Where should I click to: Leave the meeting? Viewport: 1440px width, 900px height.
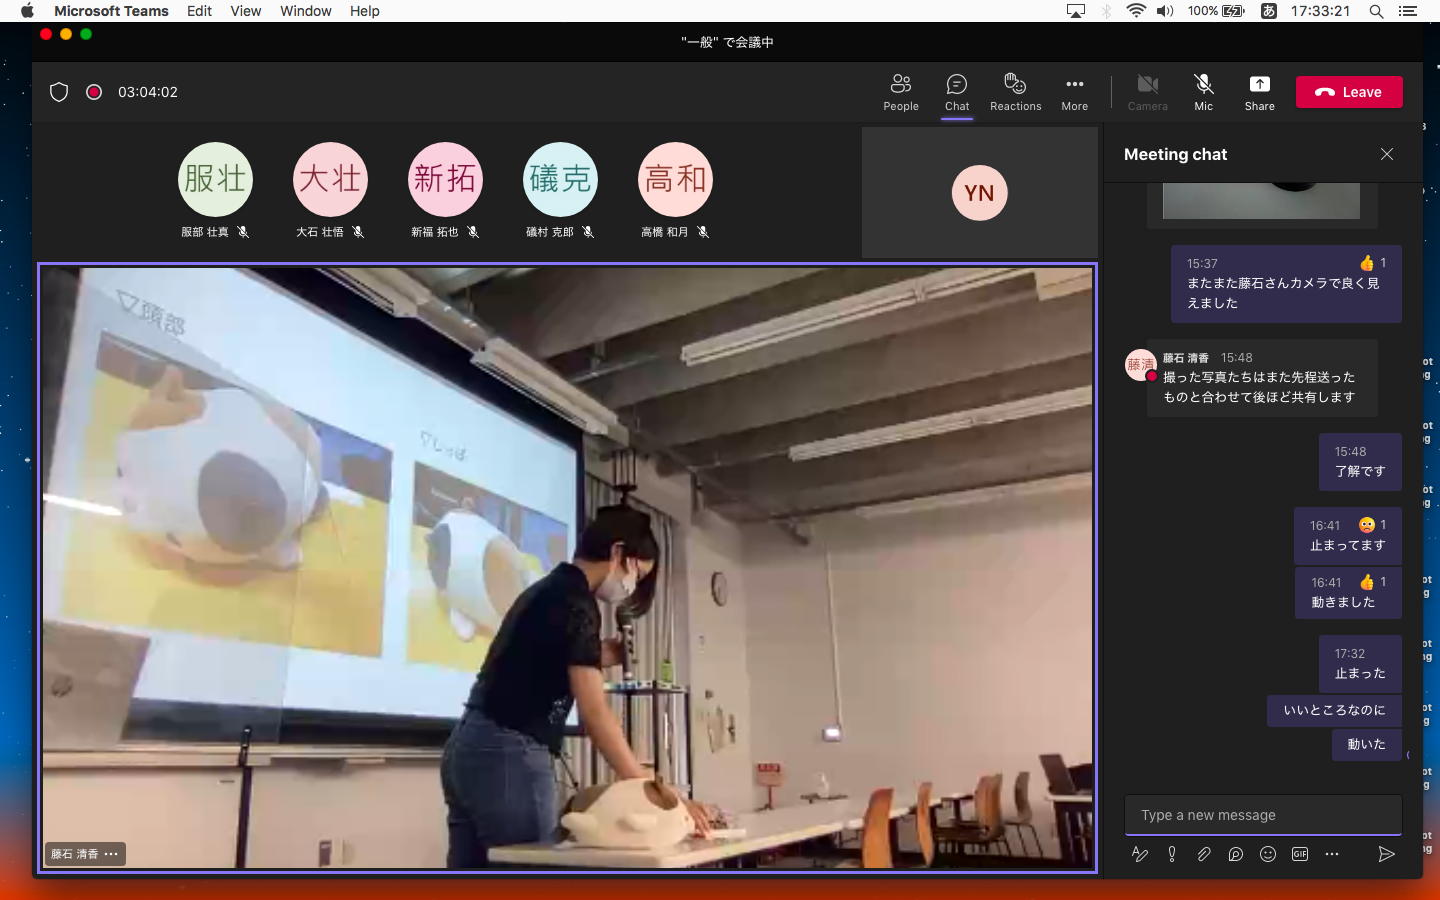1349,92
